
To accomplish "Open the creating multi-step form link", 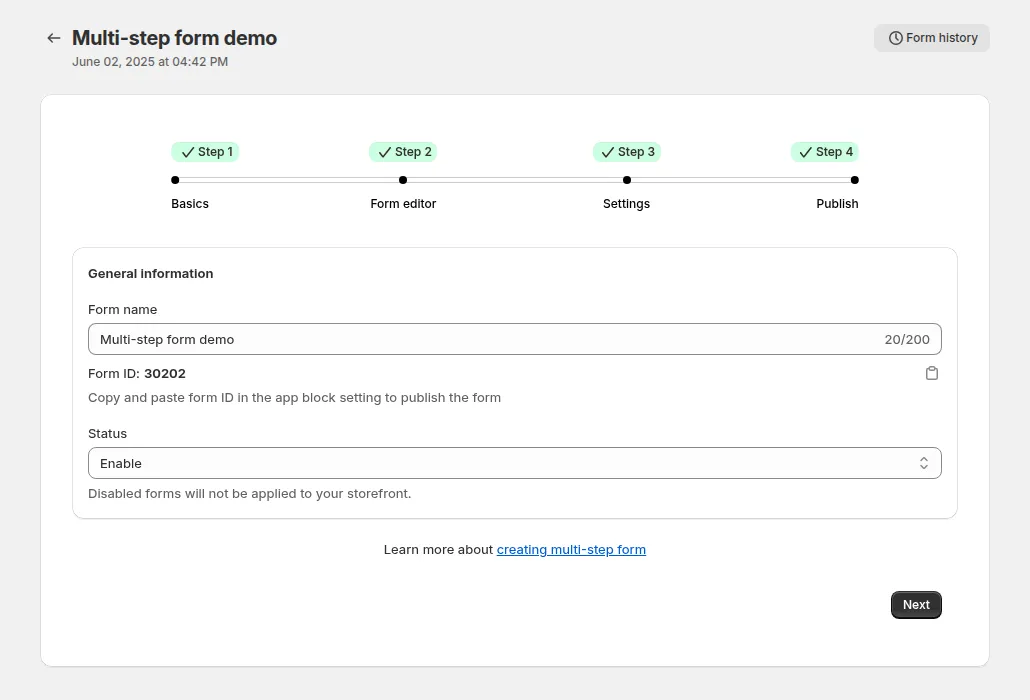I will 571,550.
